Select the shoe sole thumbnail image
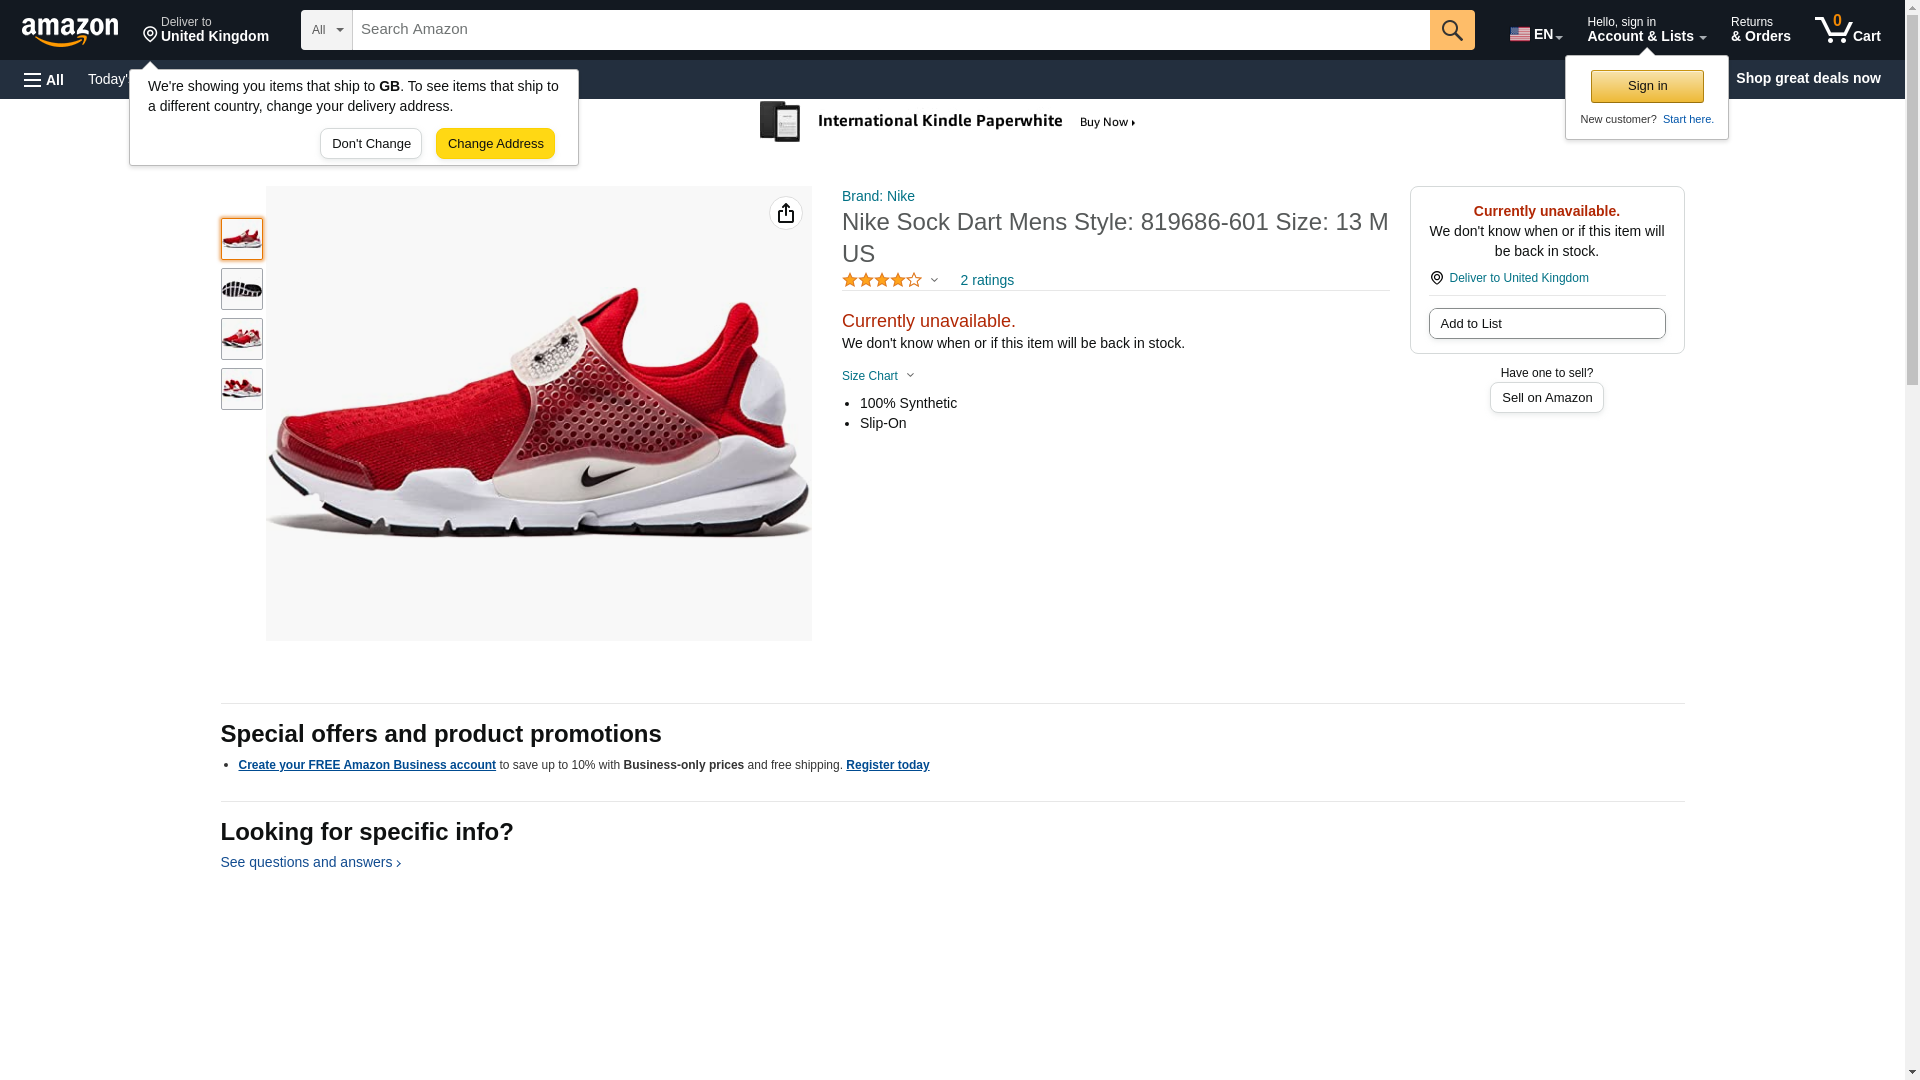Screen dimensions: 1920x1080 (x=242, y=289)
